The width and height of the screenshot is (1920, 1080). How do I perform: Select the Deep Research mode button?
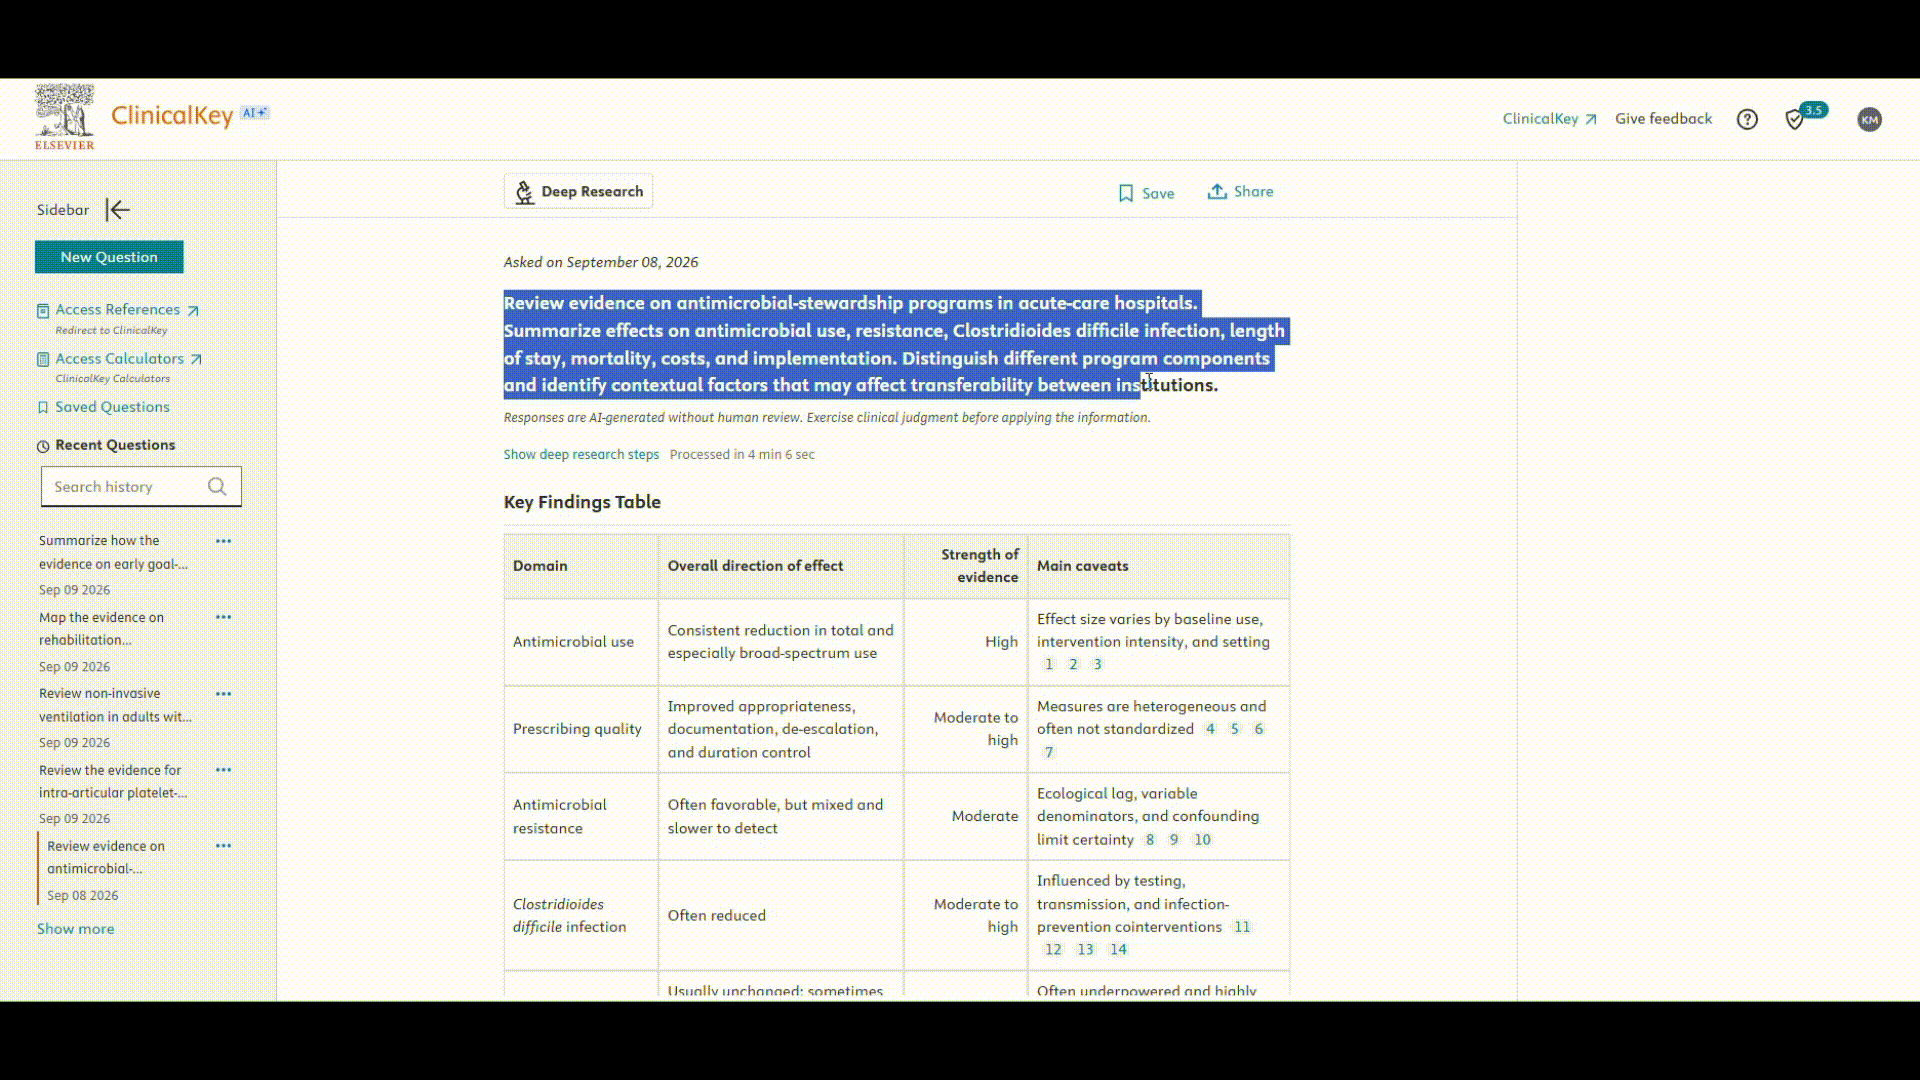pyautogui.click(x=578, y=192)
